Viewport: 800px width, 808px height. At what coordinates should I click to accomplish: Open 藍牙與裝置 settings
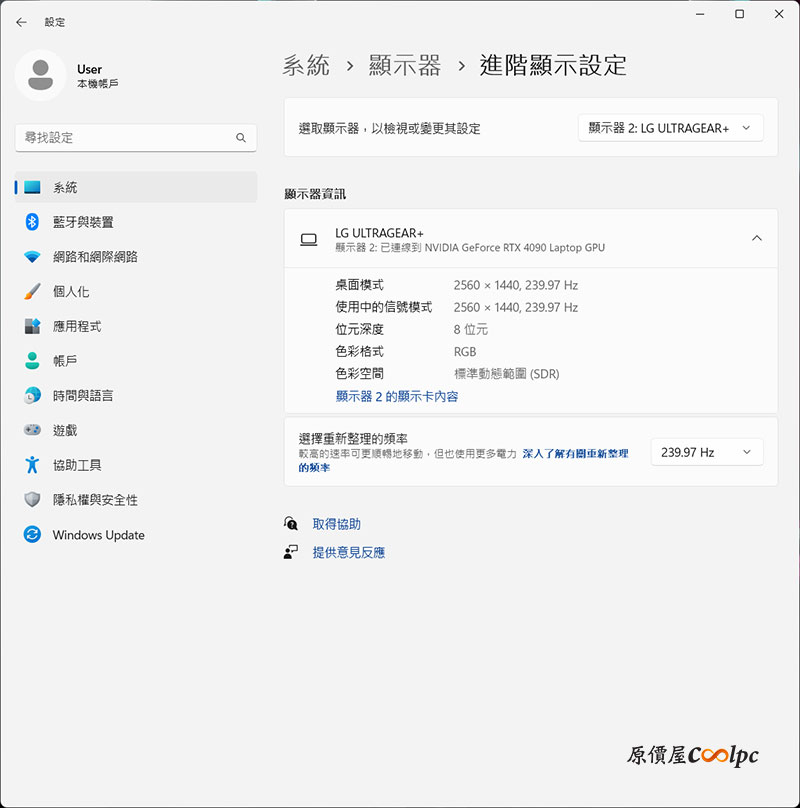pos(136,222)
